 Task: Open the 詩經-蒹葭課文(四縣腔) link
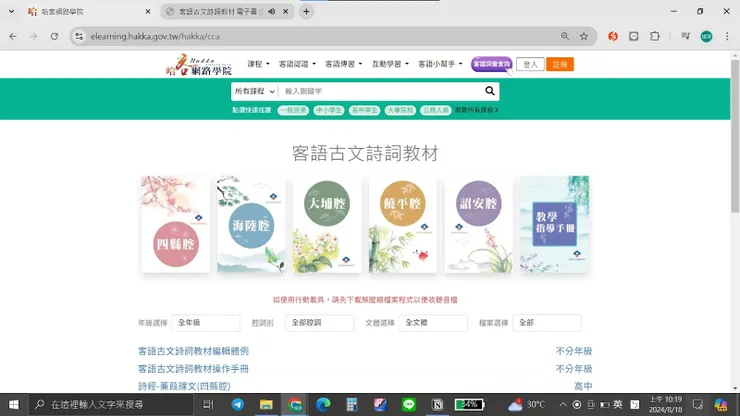[184, 386]
